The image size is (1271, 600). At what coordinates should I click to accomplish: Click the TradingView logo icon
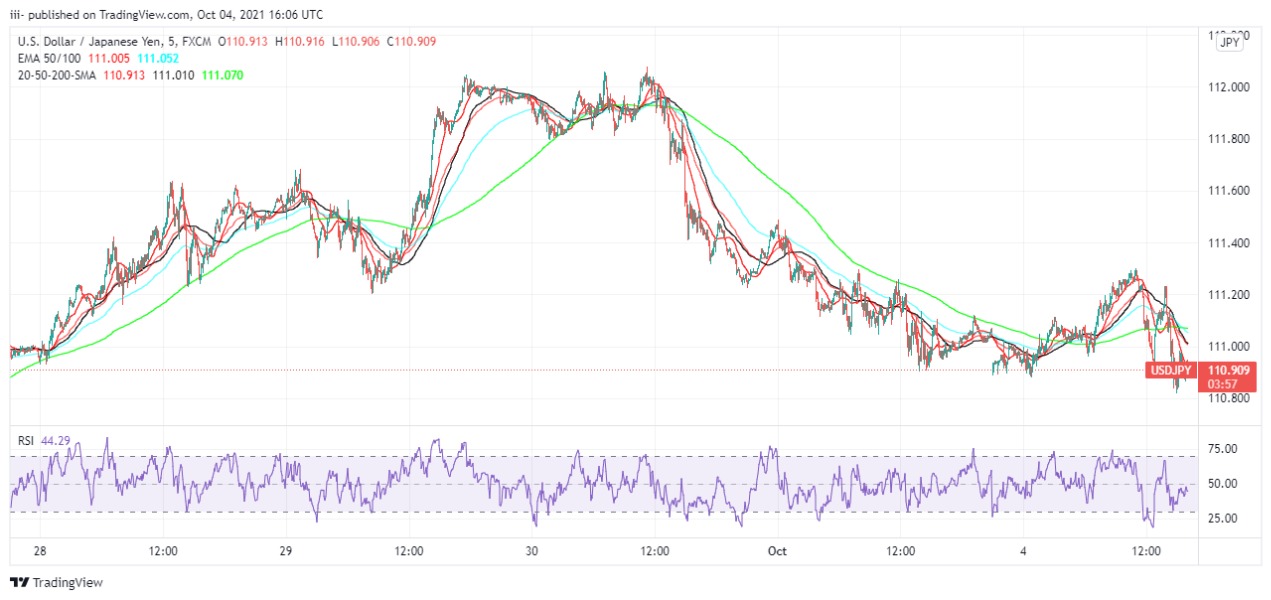[19, 582]
